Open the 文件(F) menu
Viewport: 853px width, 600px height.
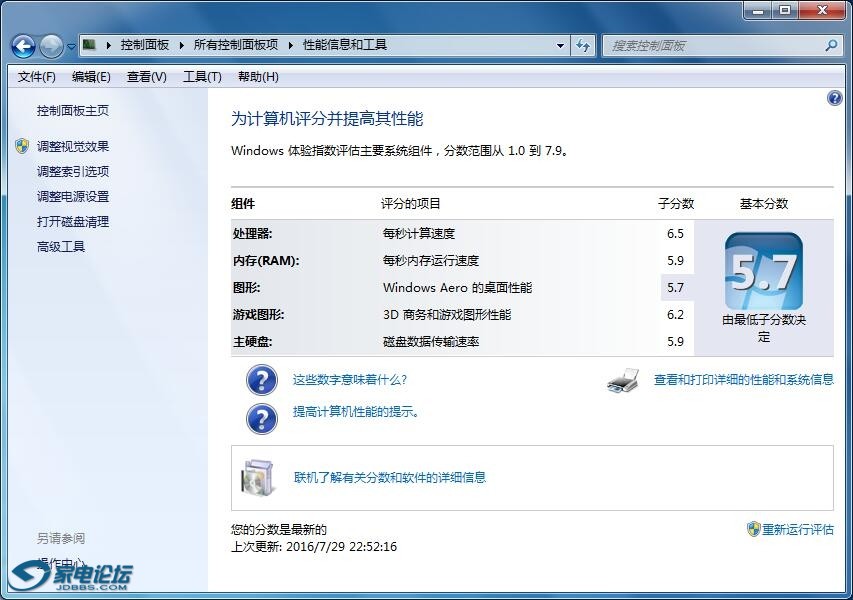pyautogui.click(x=36, y=77)
